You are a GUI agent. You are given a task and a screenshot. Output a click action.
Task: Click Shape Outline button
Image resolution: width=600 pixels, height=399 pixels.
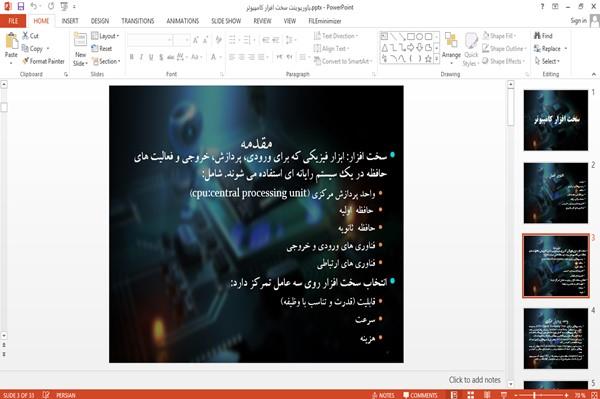click(x=504, y=49)
